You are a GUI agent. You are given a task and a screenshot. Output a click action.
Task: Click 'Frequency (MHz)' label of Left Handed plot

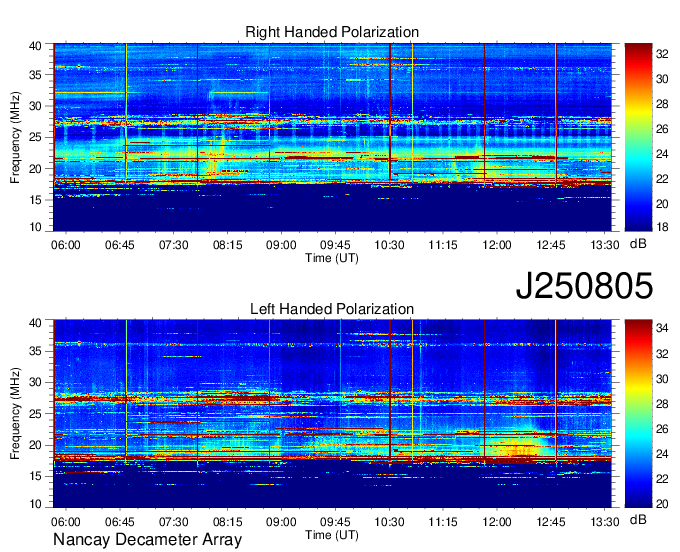click(x=15, y=414)
